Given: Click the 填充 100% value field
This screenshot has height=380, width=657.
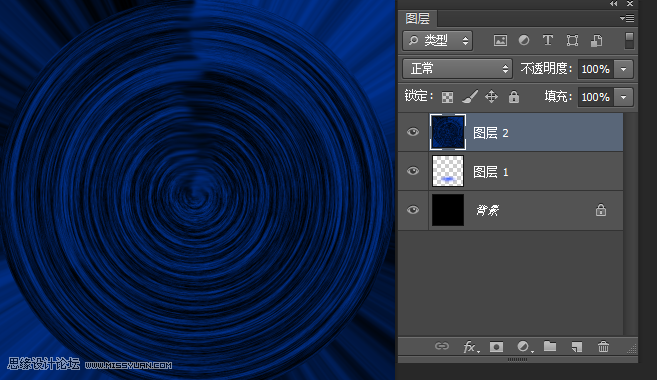Looking at the screenshot, I should click(595, 97).
